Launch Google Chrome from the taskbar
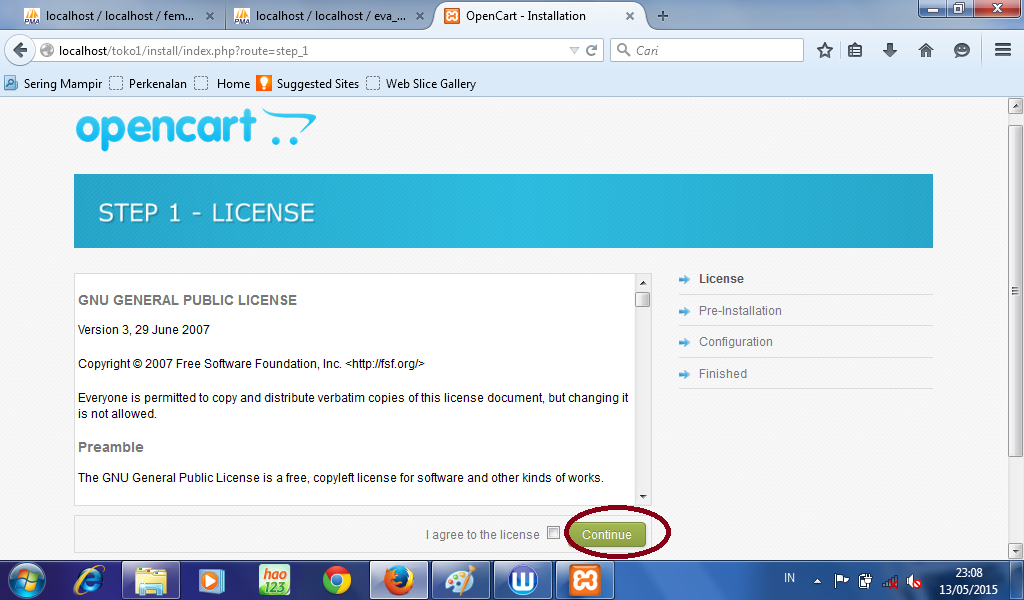 [337, 580]
